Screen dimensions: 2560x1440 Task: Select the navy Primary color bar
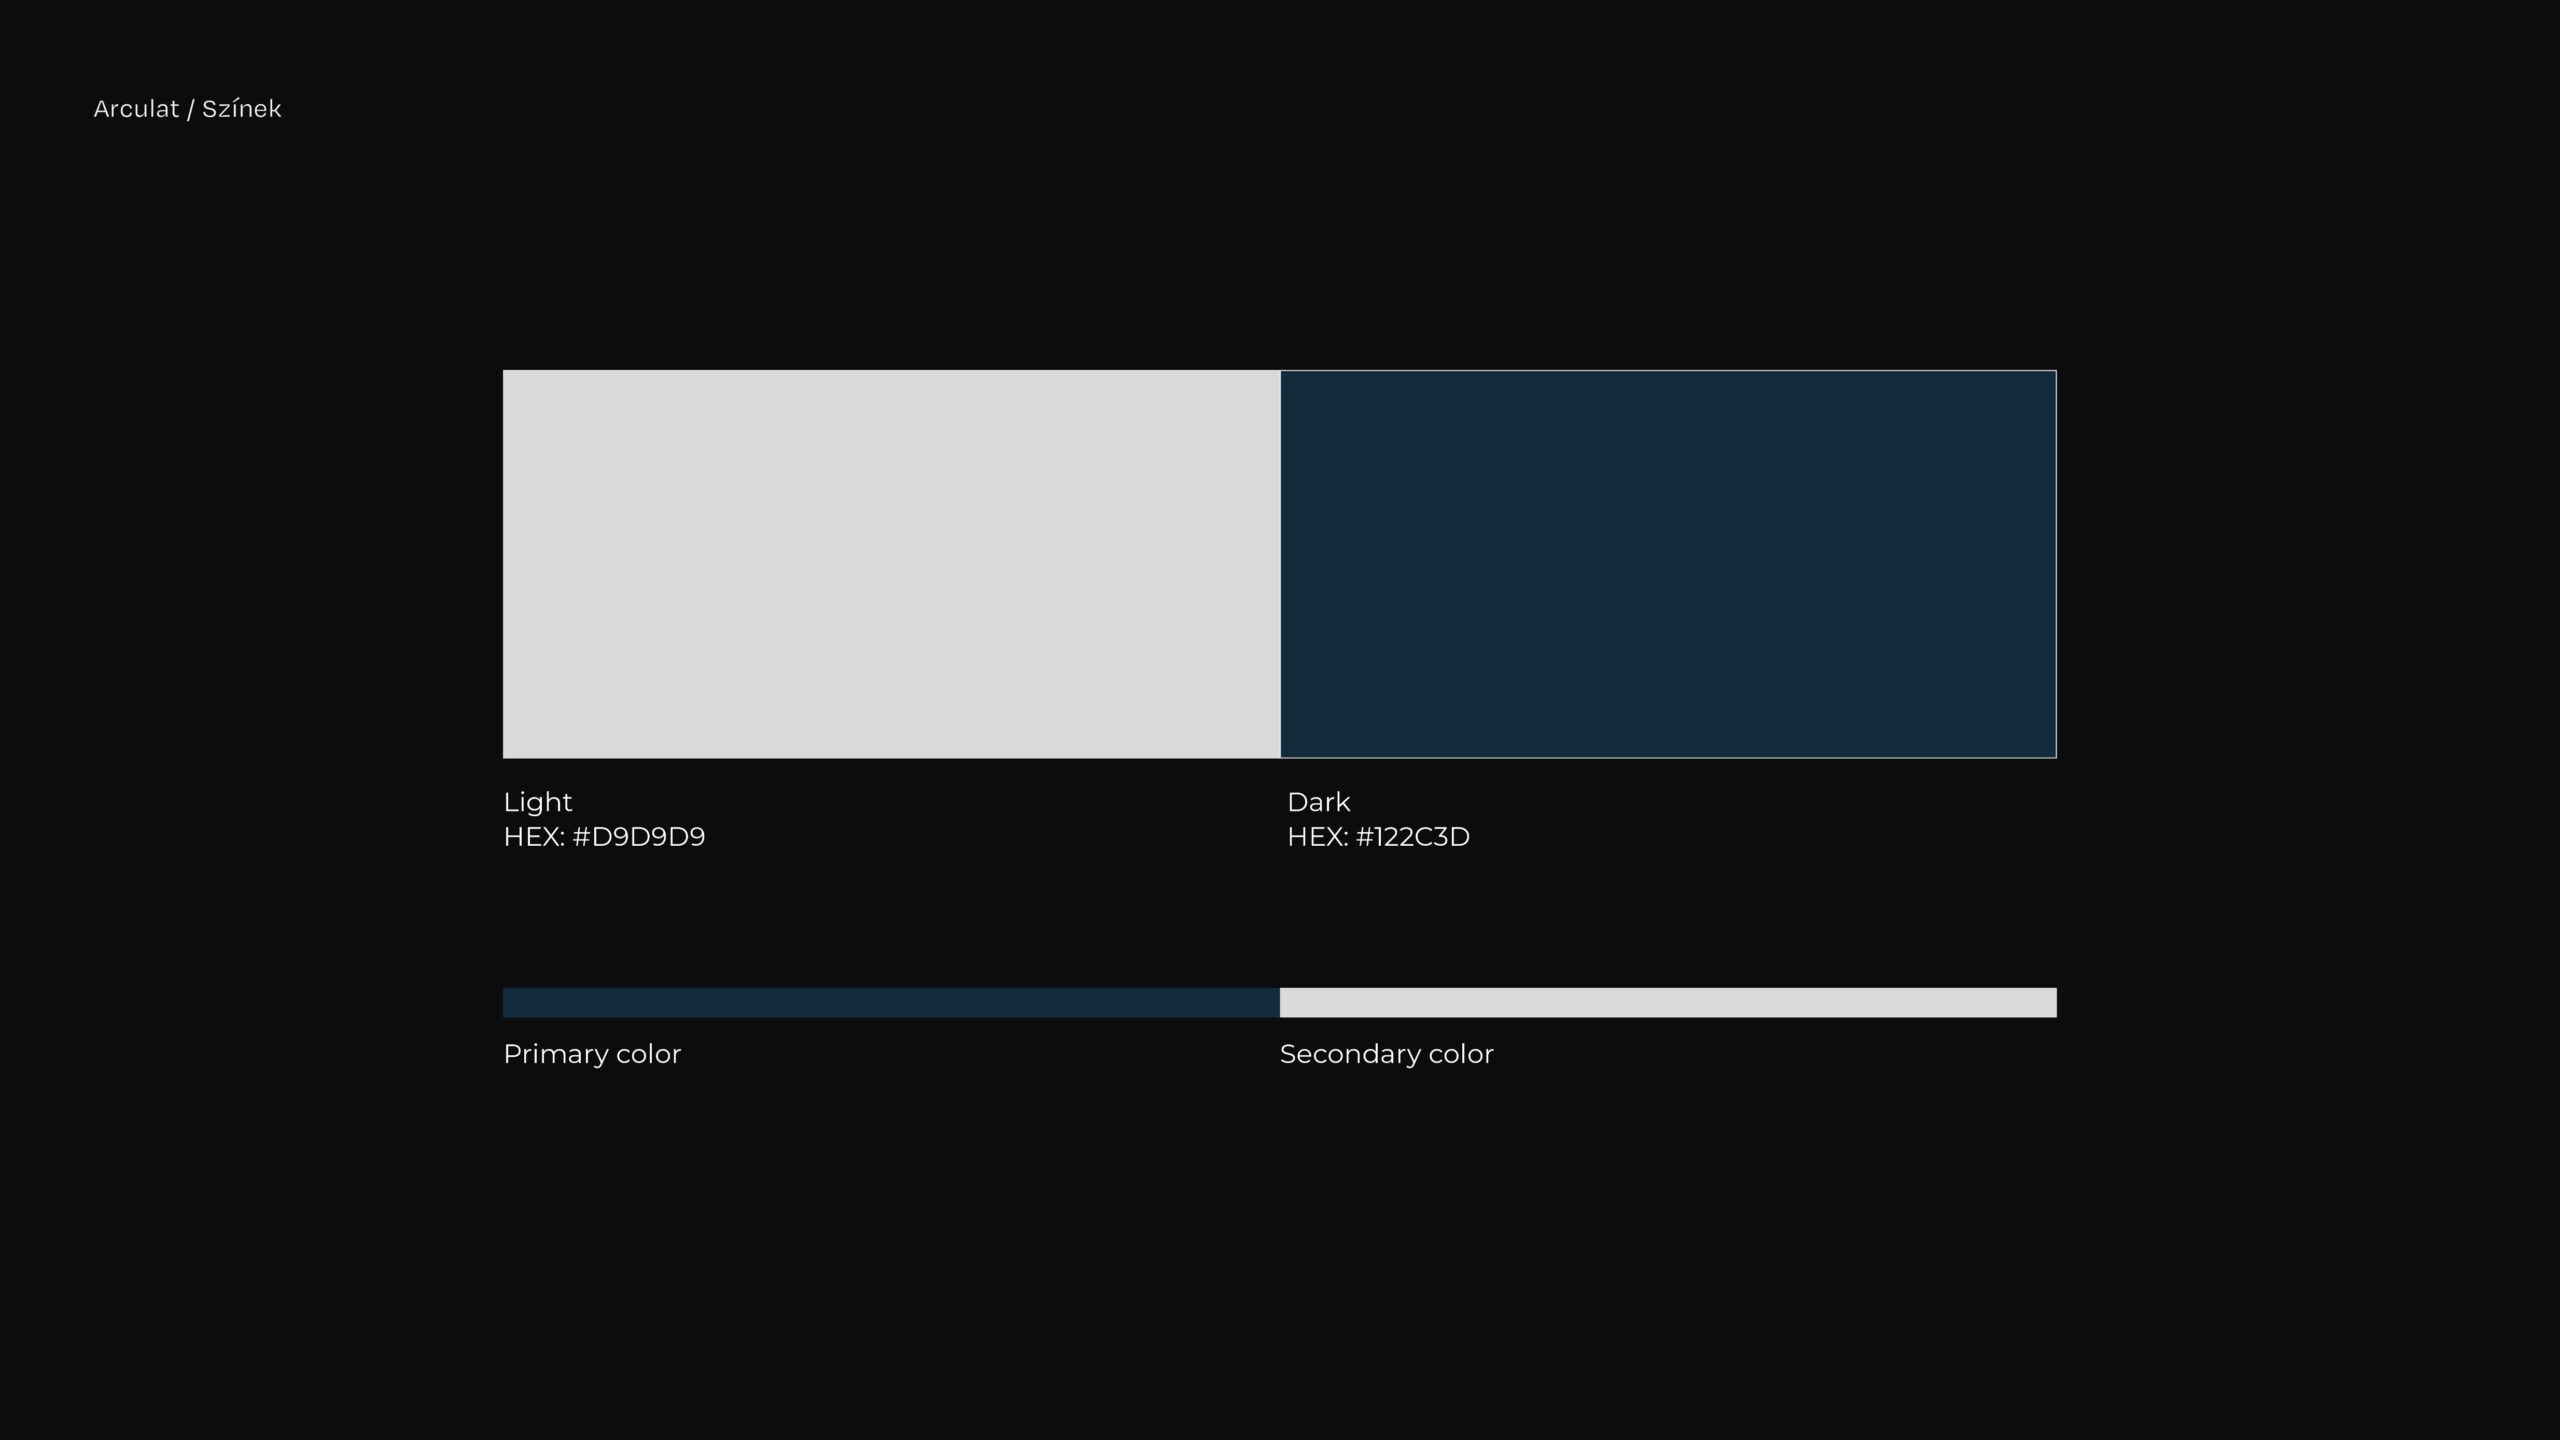coord(891,1003)
